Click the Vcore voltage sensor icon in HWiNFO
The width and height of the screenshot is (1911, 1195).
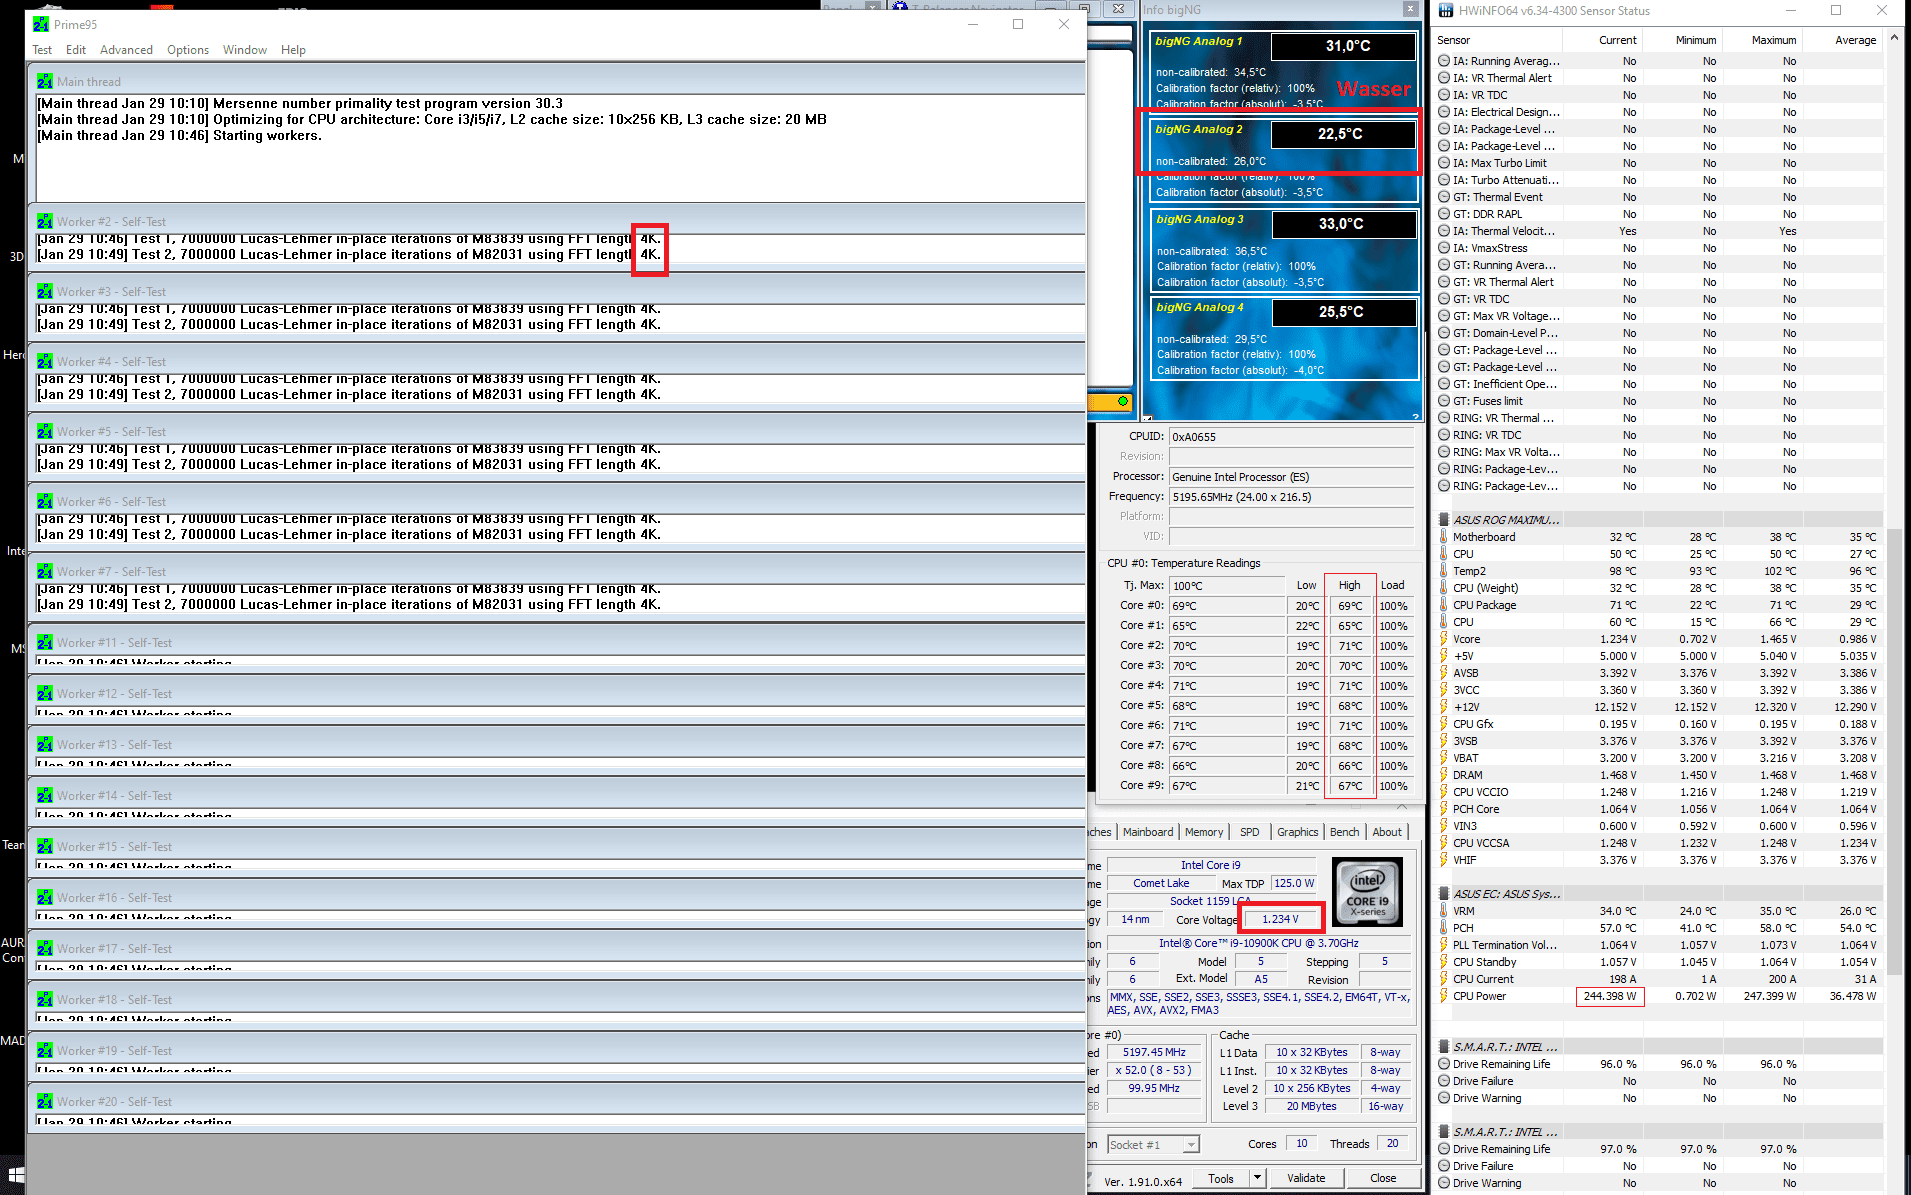tap(1444, 639)
